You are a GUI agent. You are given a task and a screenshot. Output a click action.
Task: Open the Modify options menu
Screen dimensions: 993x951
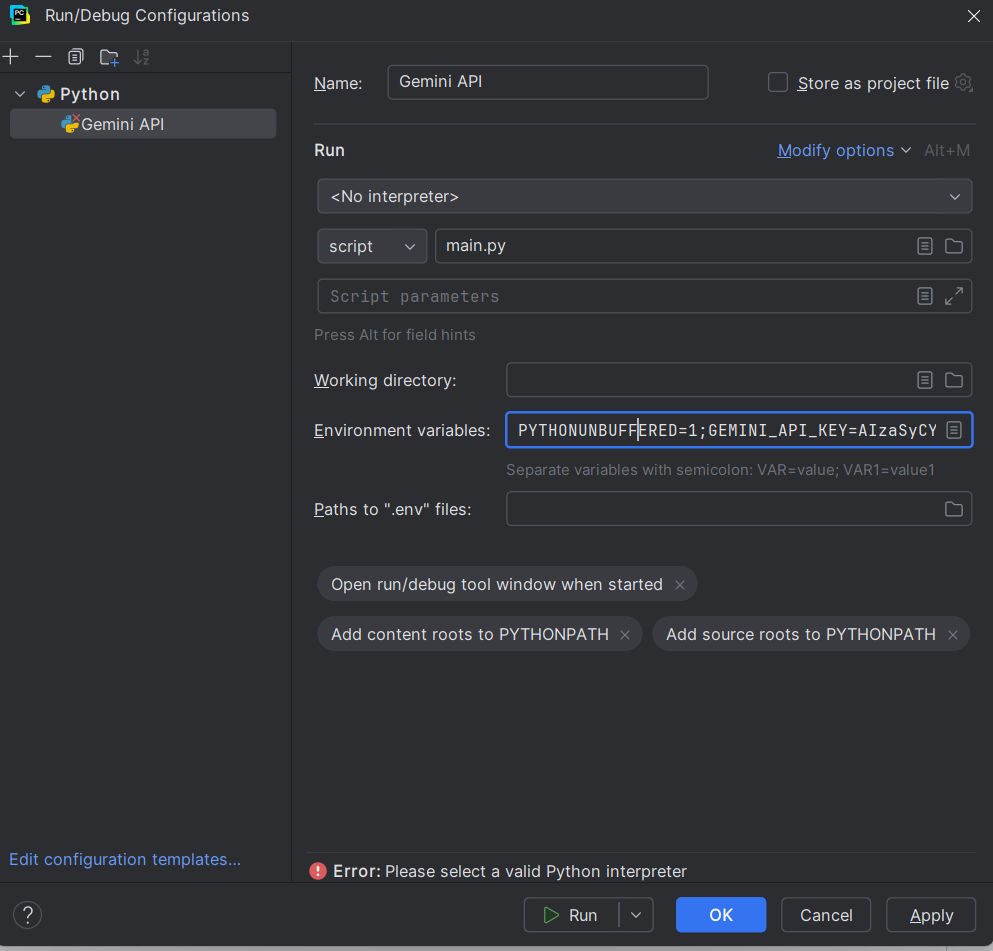pyautogui.click(x=835, y=151)
